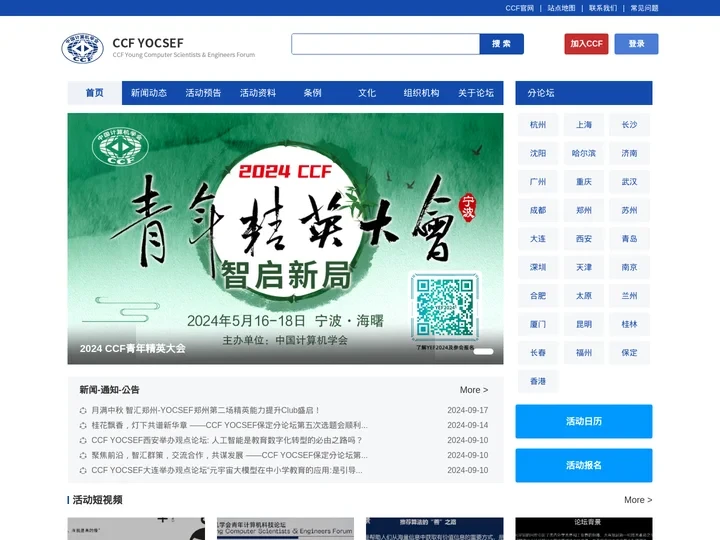Select the 桂林 sub-forum
The image size is (720, 540).
click(630, 324)
